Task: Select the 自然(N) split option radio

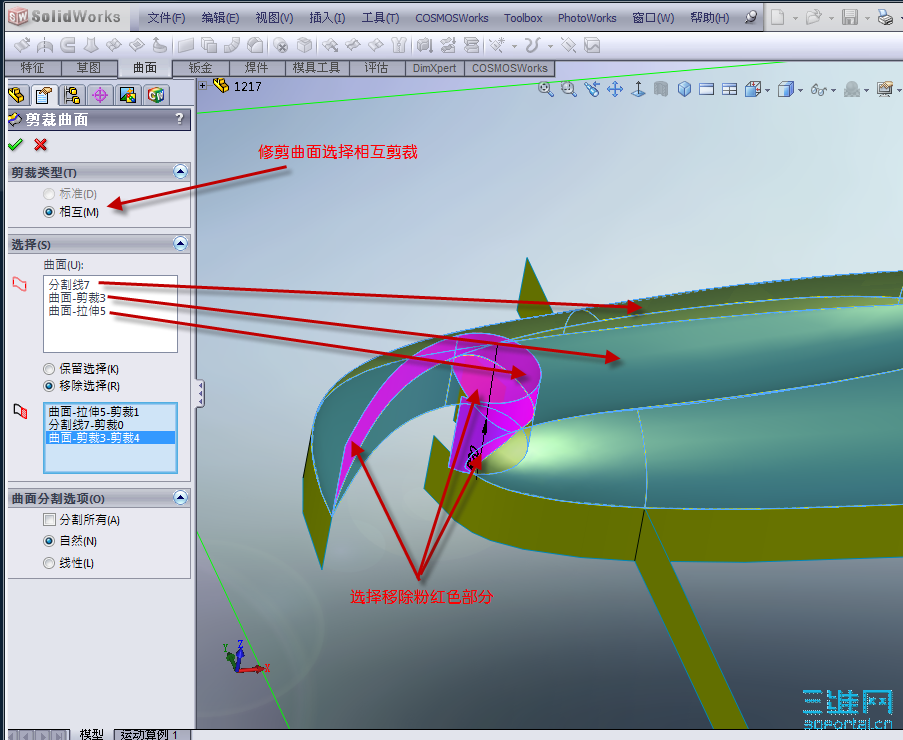Action: pyautogui.click(x=49, y=541)
